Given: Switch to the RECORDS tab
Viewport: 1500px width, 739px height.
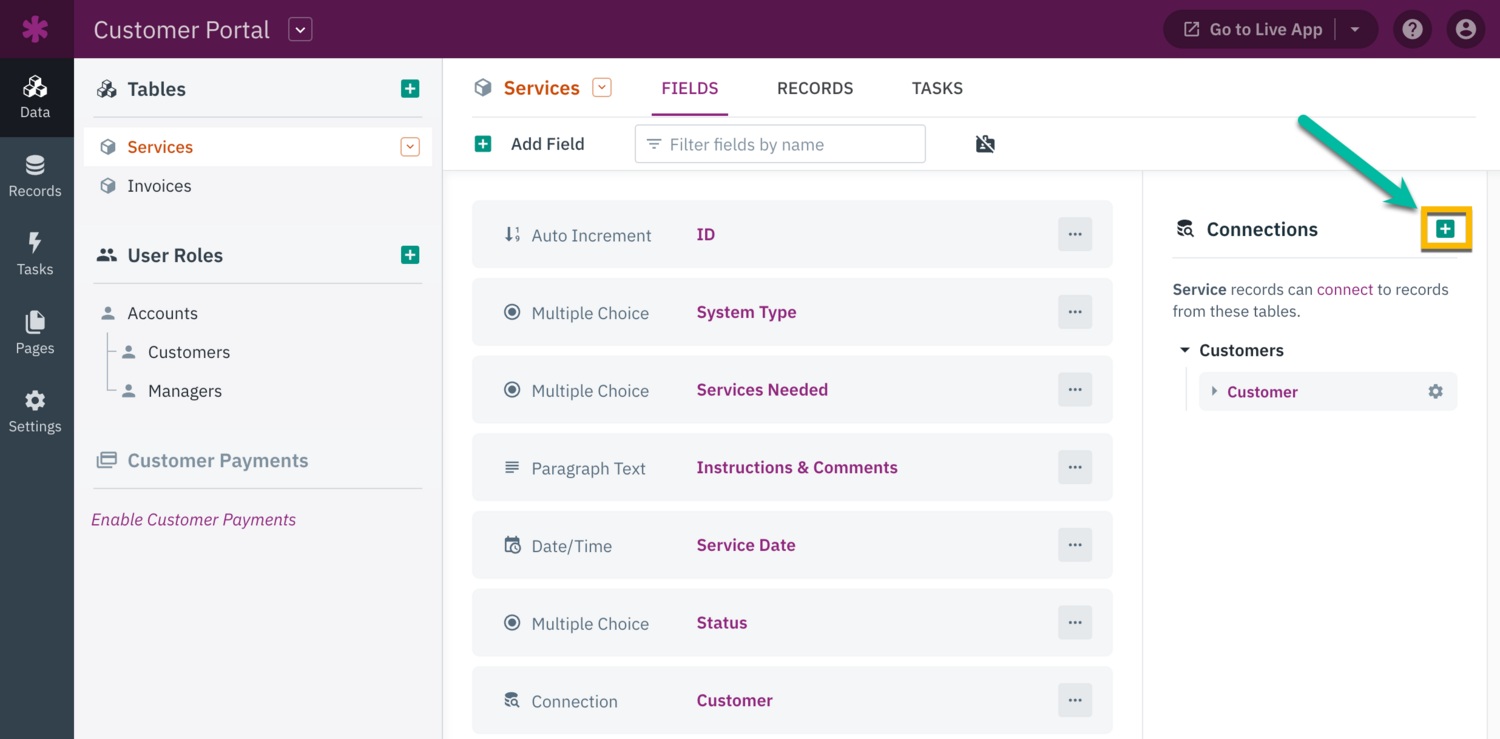Looking at the screenshot, I should [x=814, y=88].
